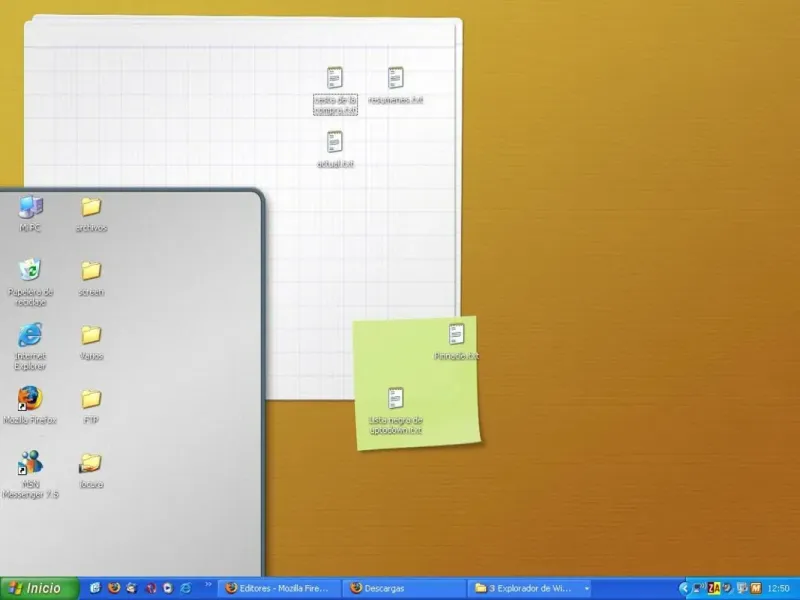Open the Explorador de Windows group dropdown arrow
The image size is (800, 600).
587,588
